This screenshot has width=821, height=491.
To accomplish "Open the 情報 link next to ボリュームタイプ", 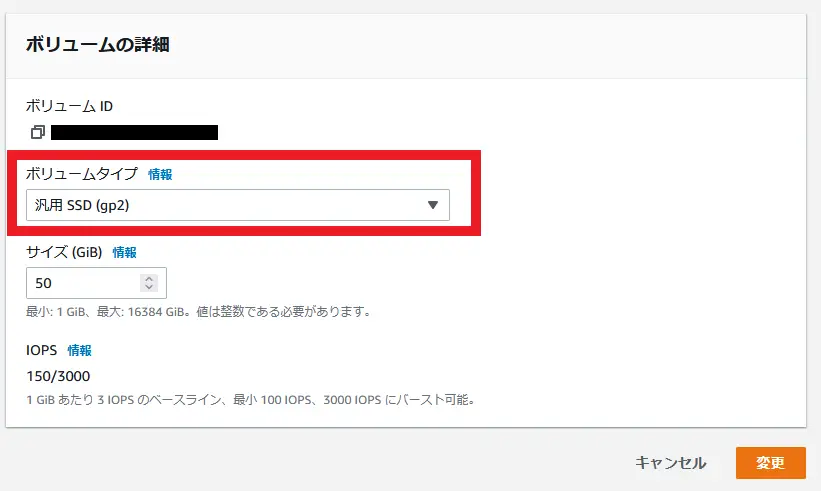I will click(160, 174).
